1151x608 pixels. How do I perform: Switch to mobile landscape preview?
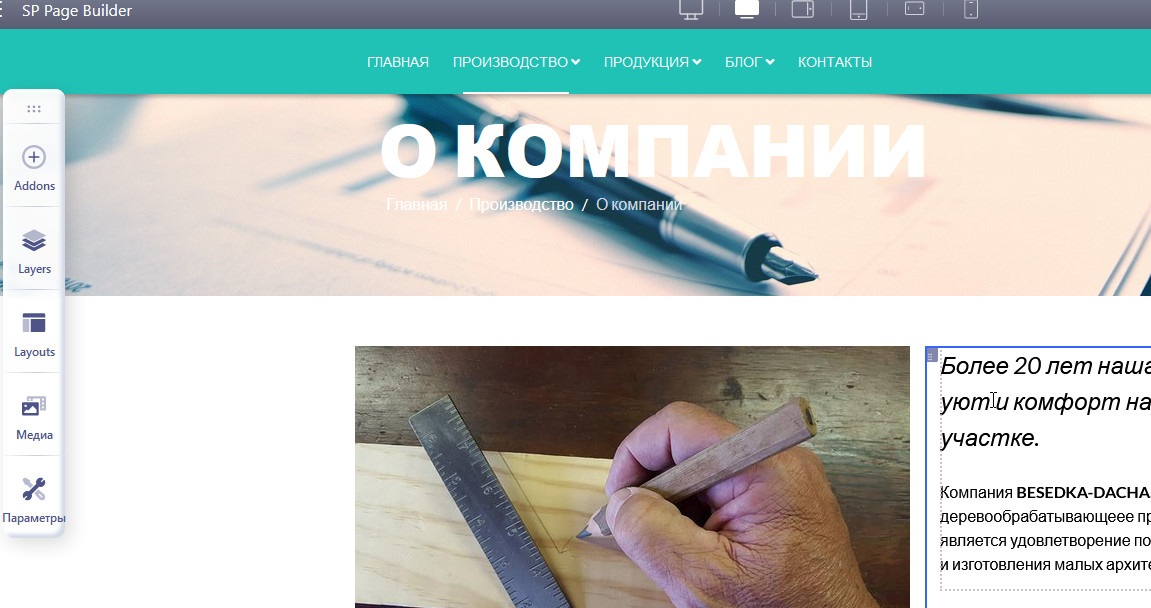[x=915, y=8]
